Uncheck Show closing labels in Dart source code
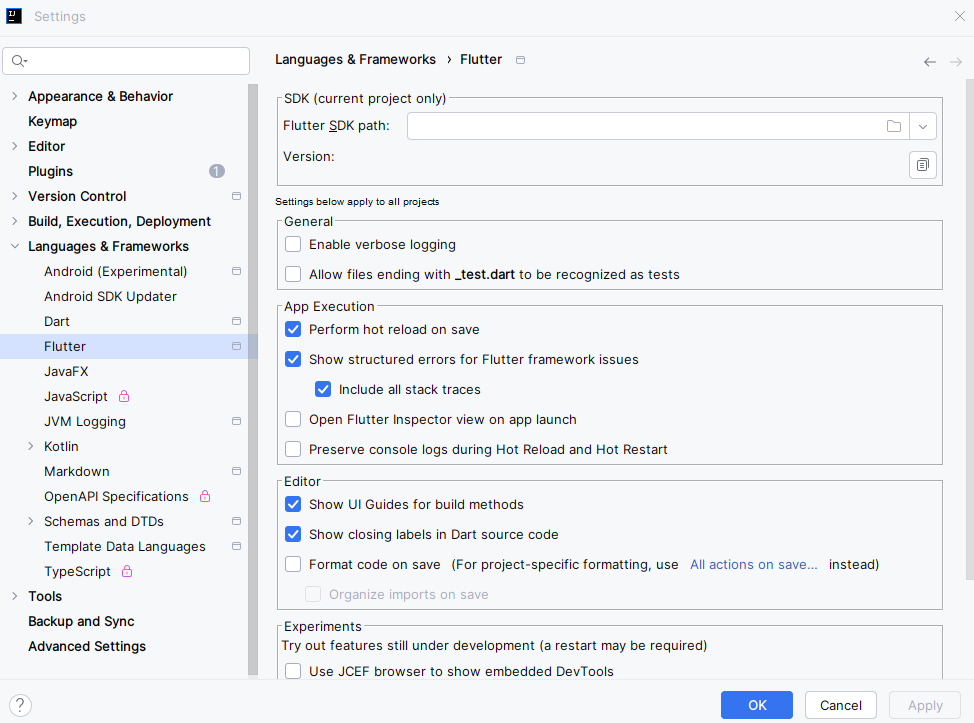This screenshot has height=723, width=974. 293,534
